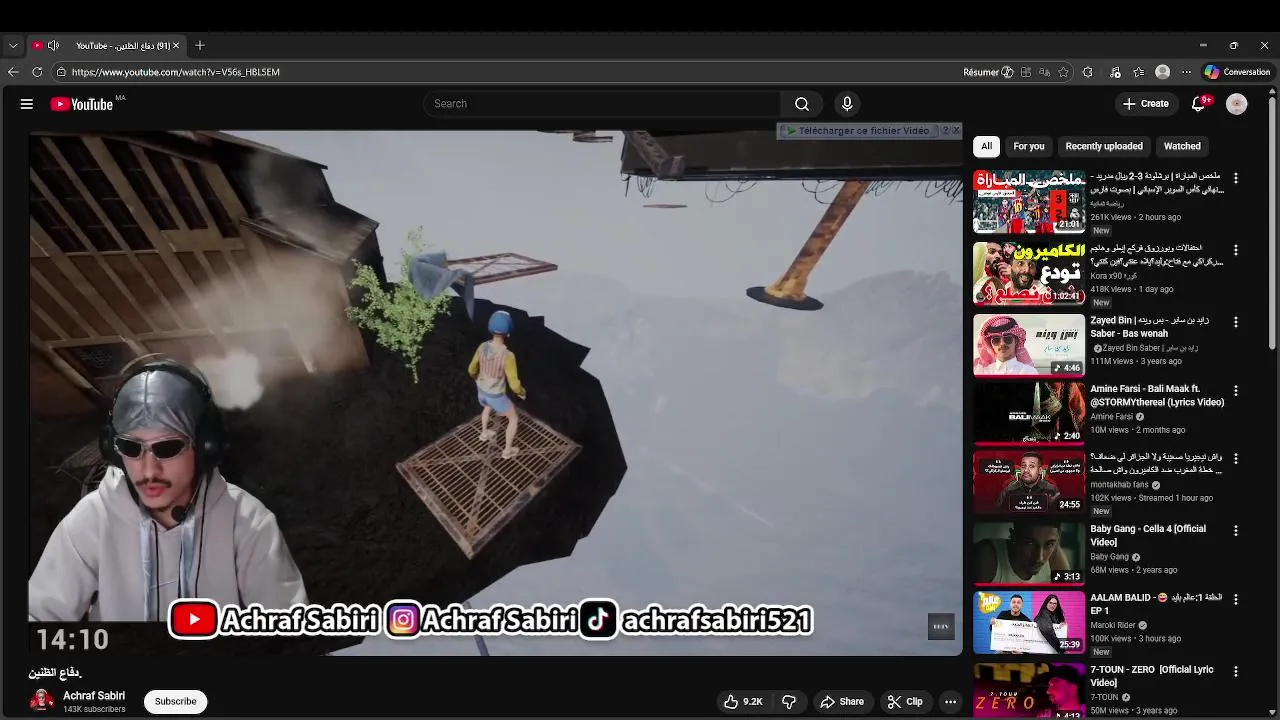The height and width of the screenshot is (720, 1280).
Task: Open Achraf Sabiri channel avatar
Action: point(42,702)
